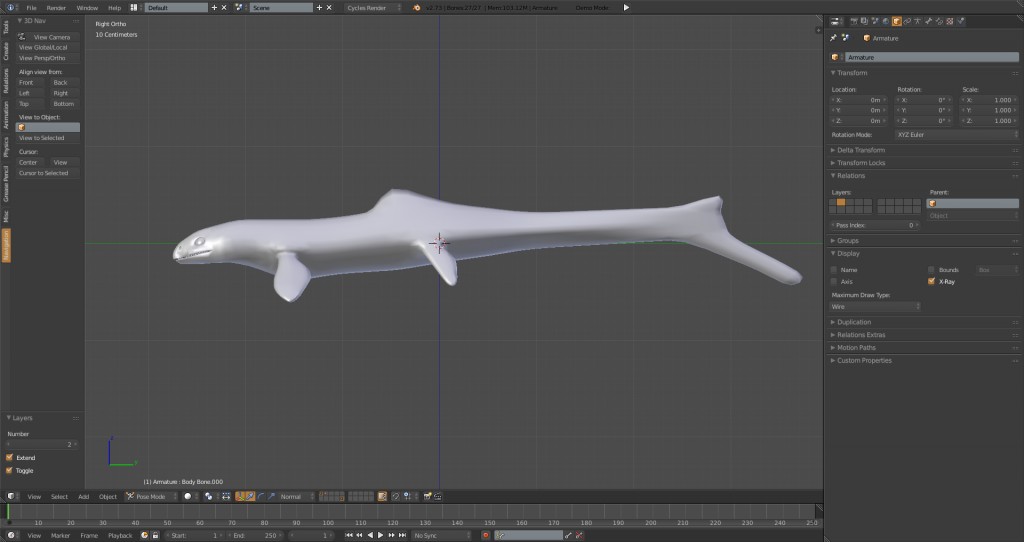Click the View Camera button
The height and width of the screenshot is (542, 1024).
[48, 37]
